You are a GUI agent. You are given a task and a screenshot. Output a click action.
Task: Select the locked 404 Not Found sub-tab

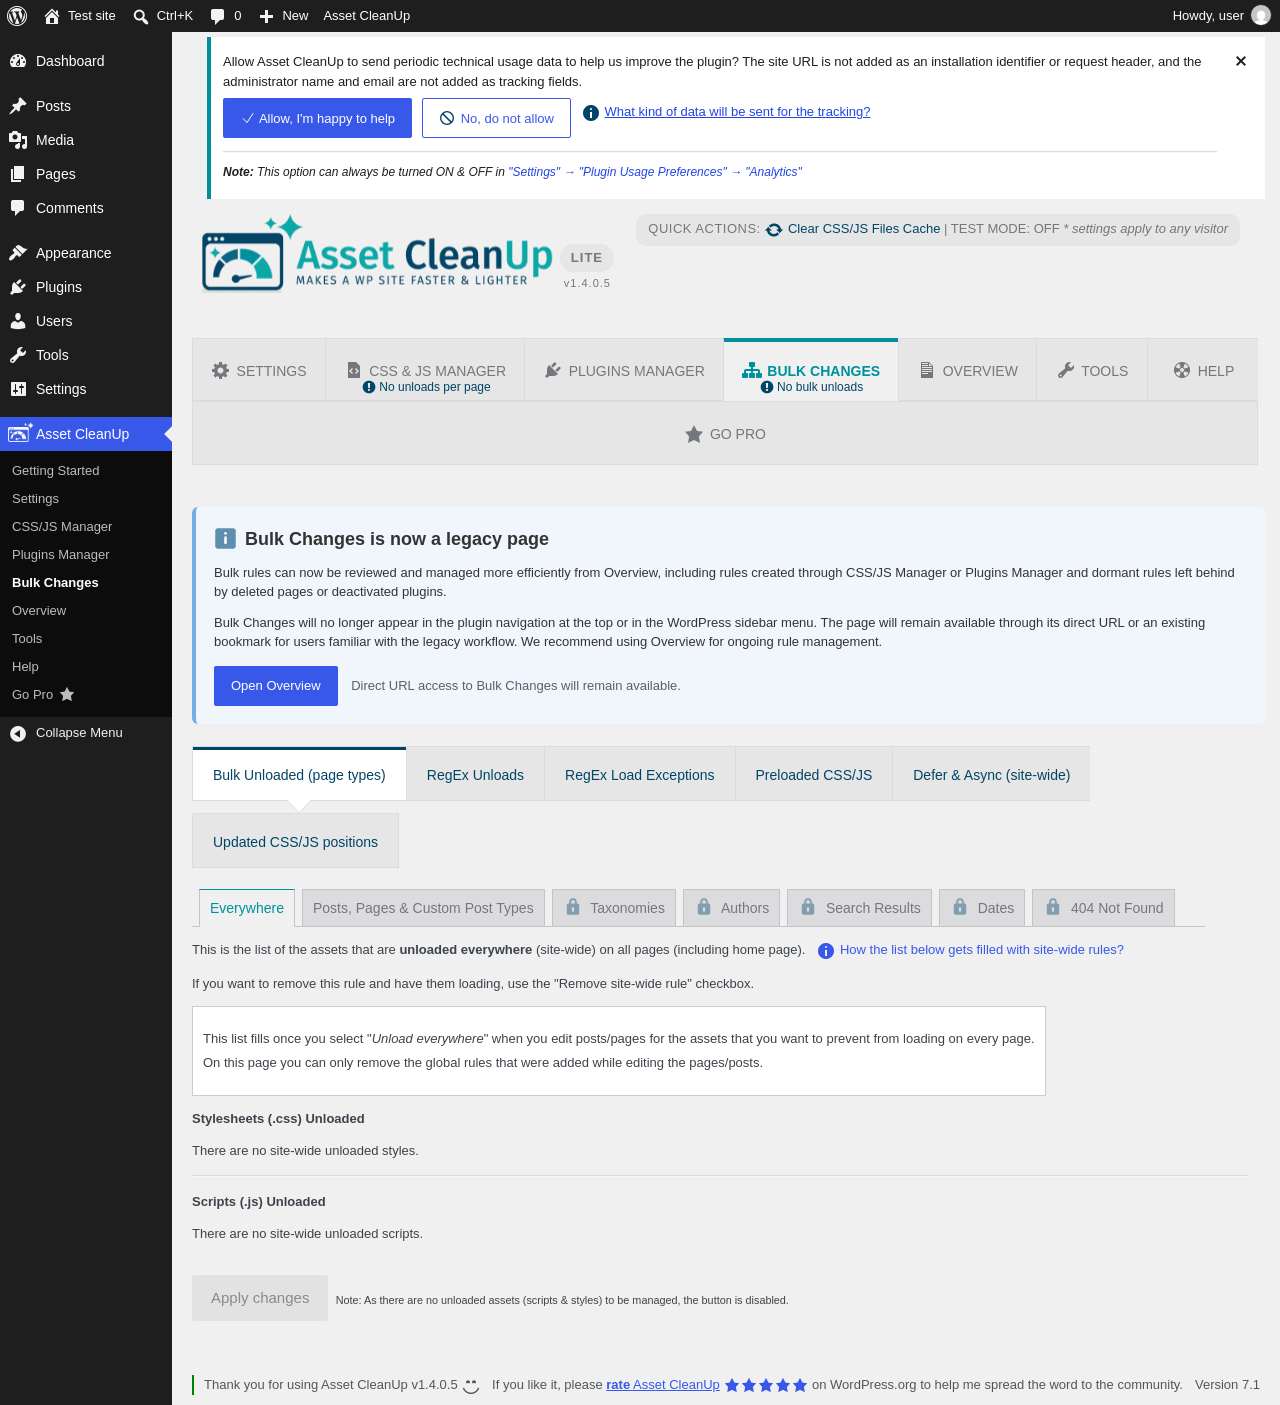[1104, 908]
